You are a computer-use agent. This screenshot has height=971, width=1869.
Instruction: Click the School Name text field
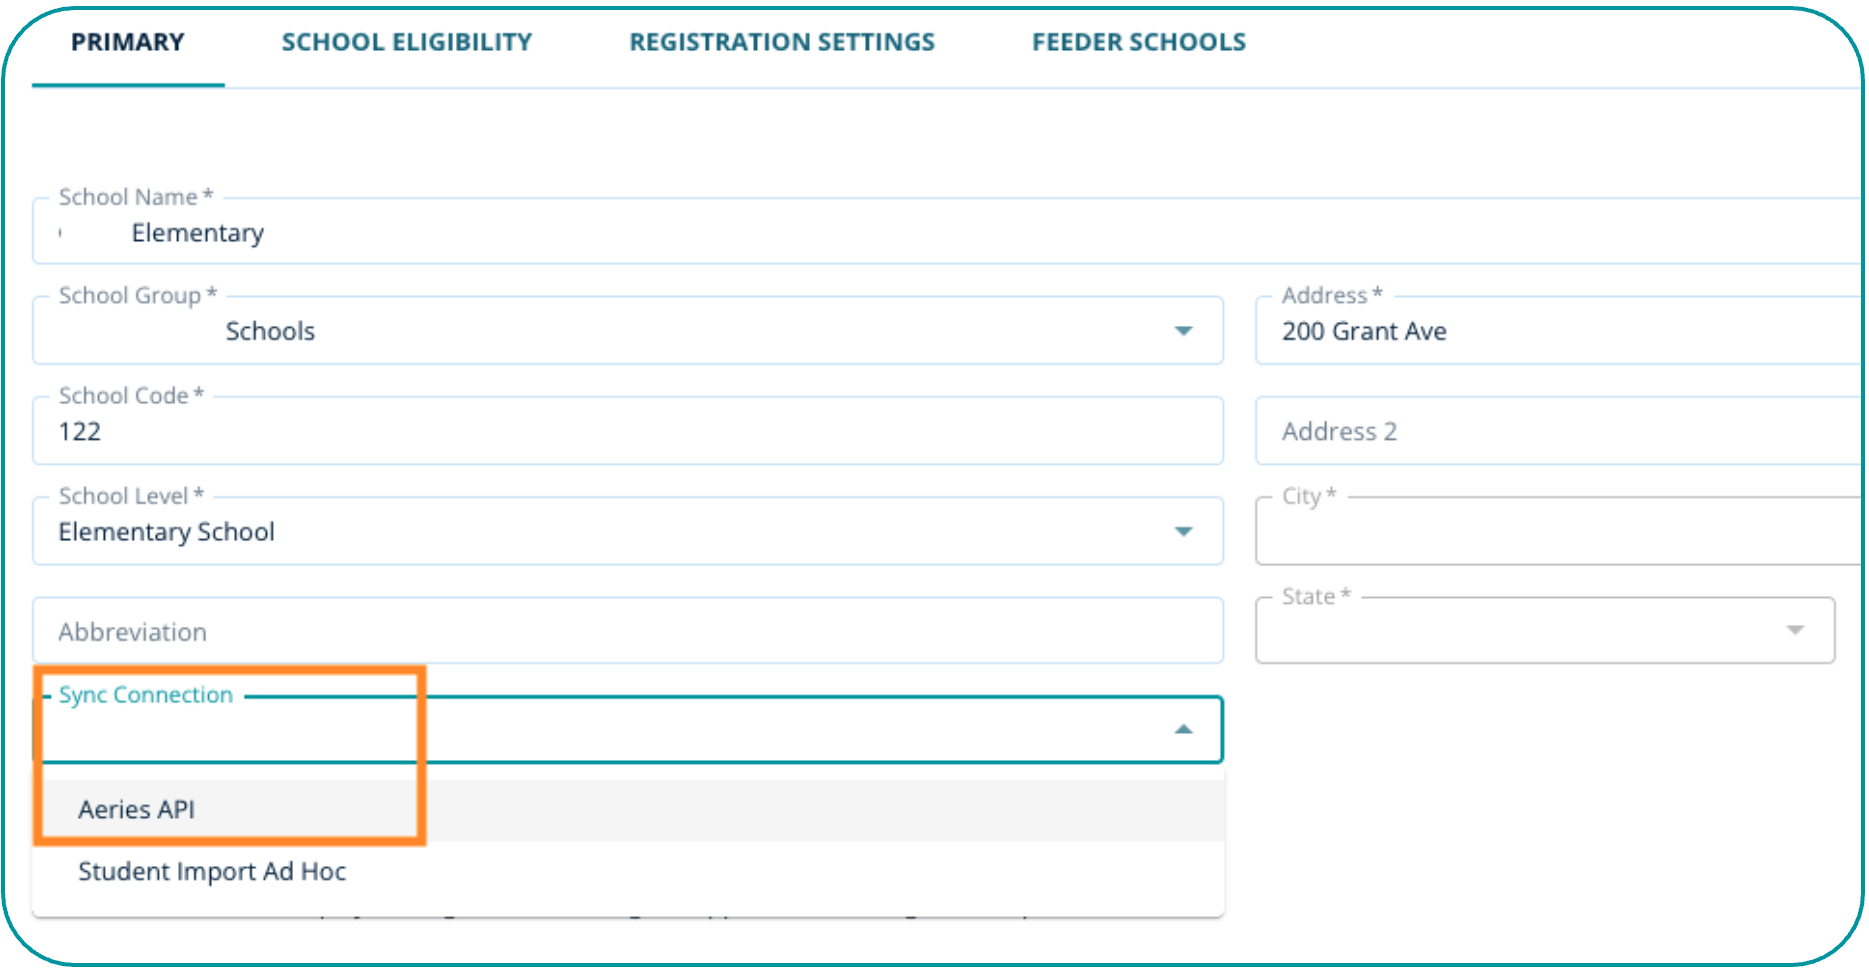pos(900,233)
